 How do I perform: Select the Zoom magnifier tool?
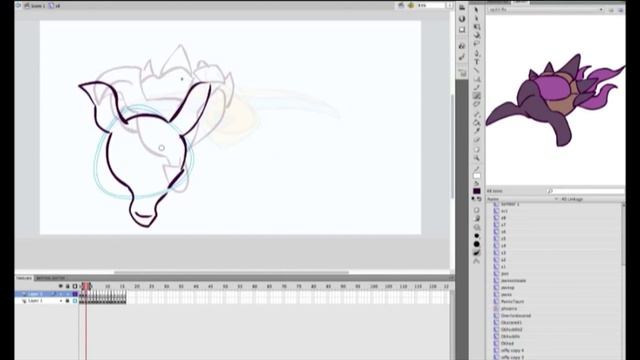tap(477, 158)
